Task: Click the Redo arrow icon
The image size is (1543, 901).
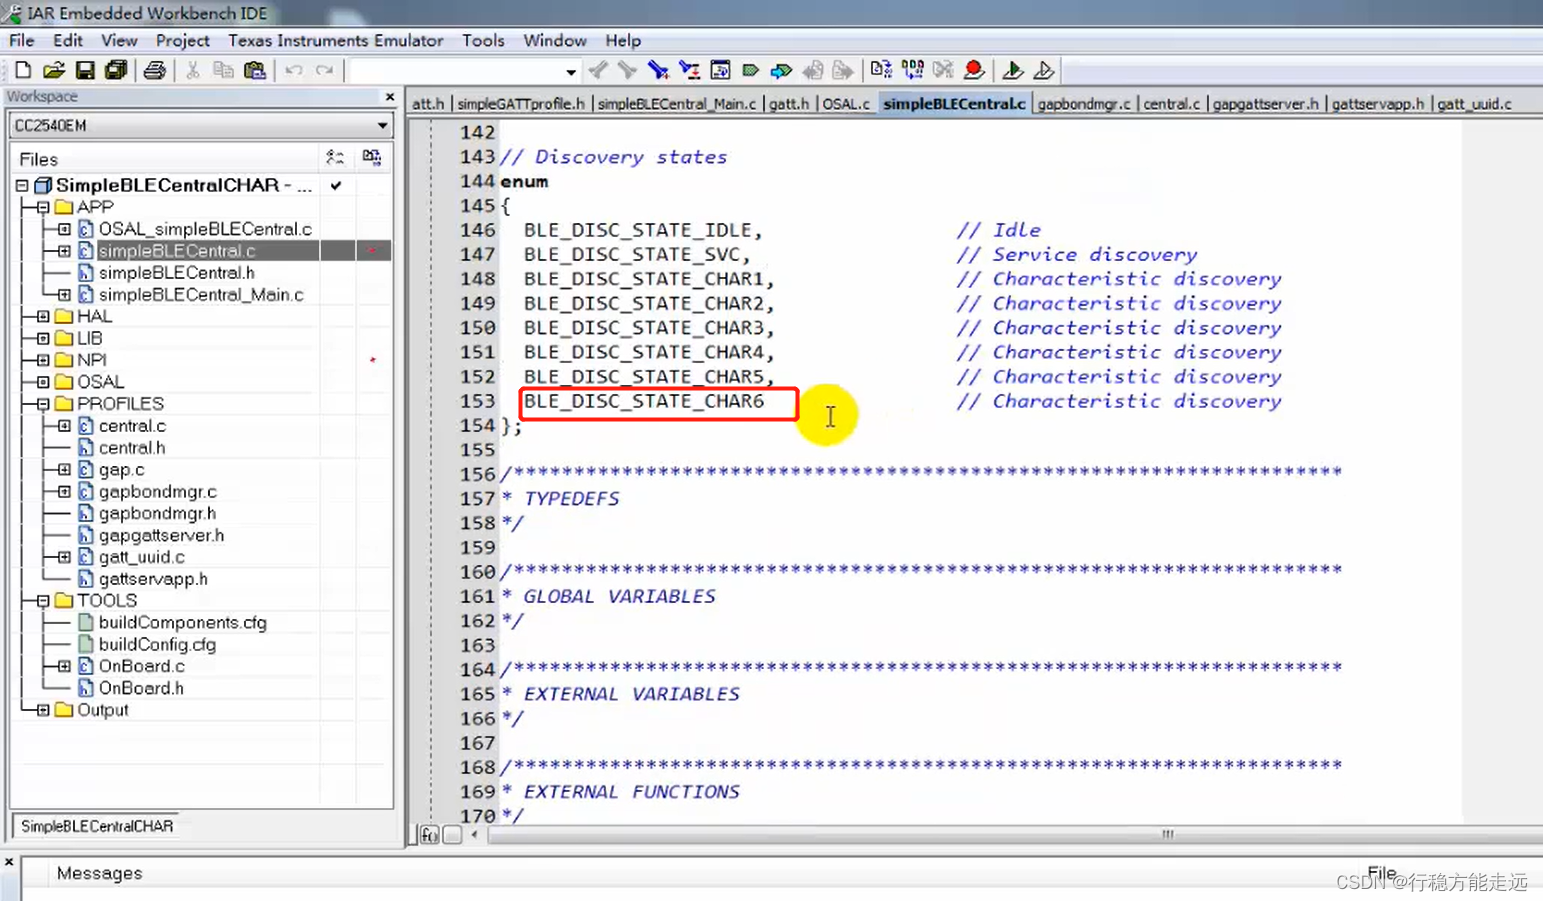Action: point(324,70)
